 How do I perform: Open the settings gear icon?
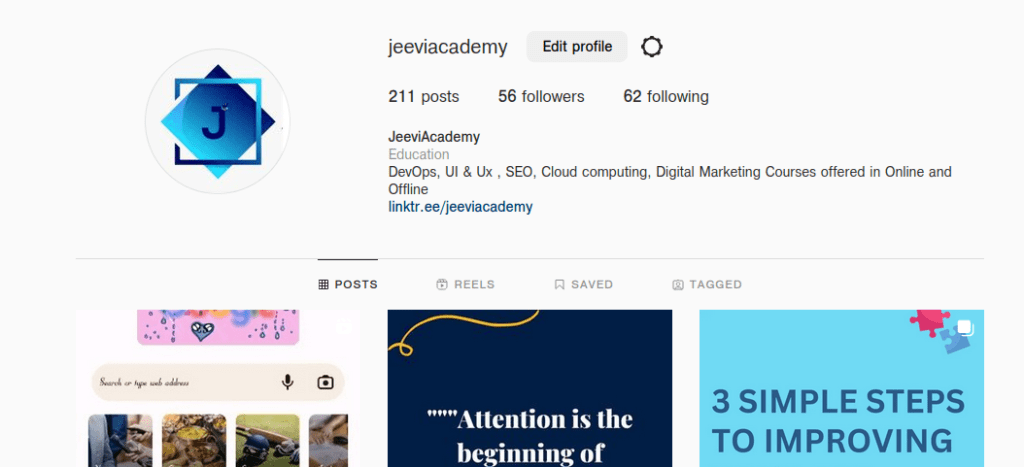coord(651,47)
